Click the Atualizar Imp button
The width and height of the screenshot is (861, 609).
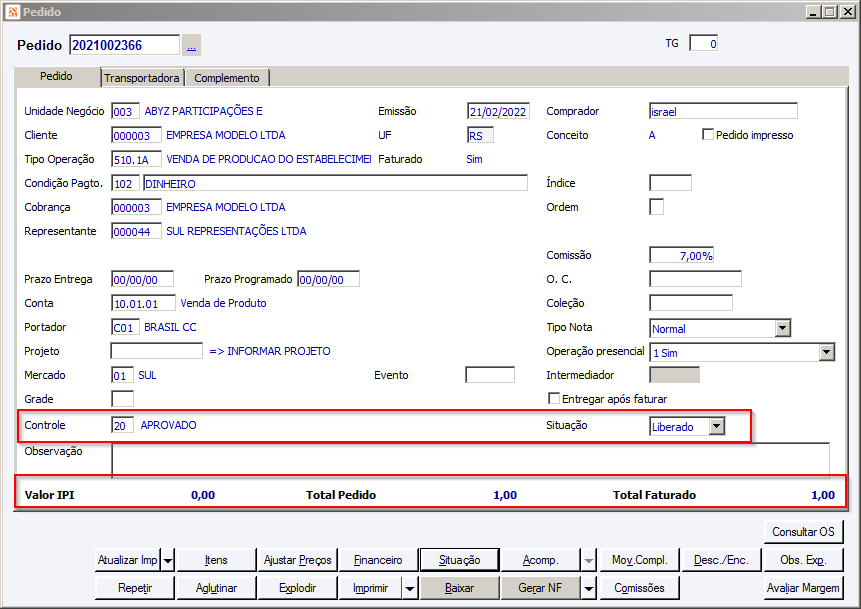pos(127,560)
